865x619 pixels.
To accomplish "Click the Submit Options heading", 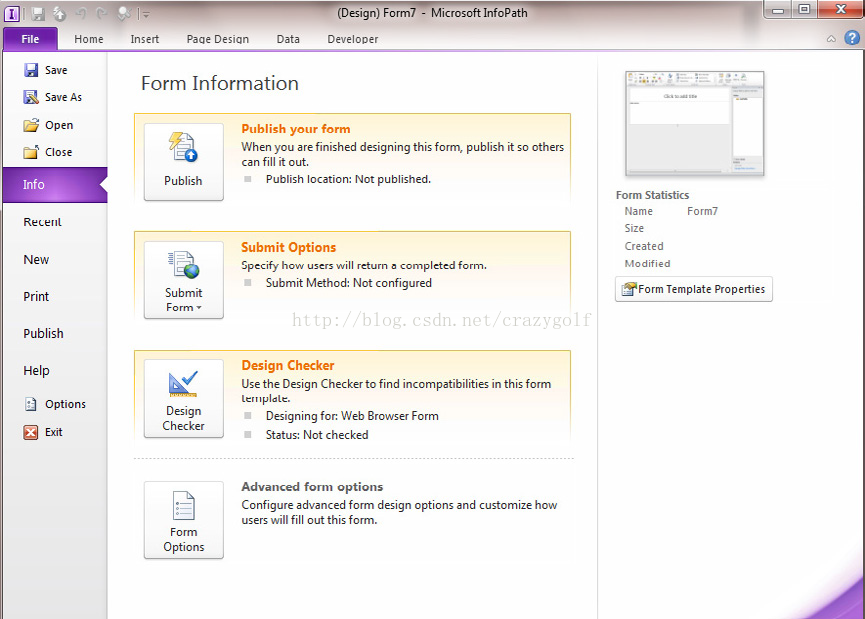I will point(289,247).
